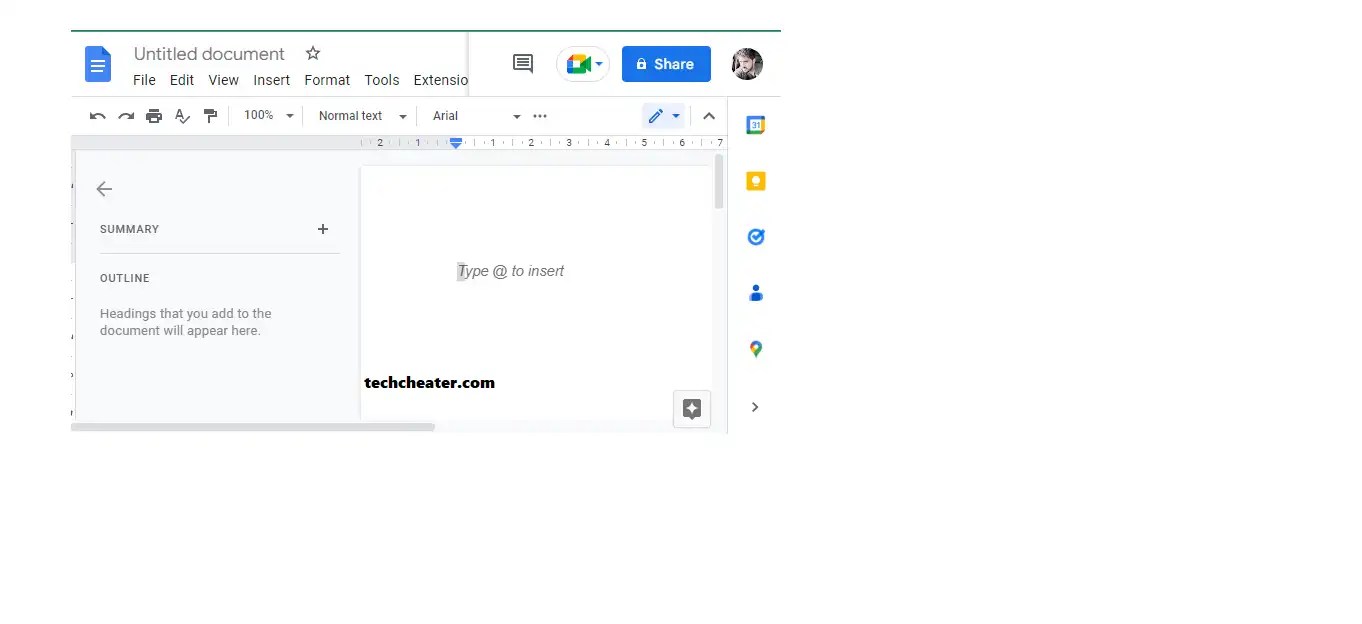The height and width of the screenshot is (624, 1362).
Task: Click the Share button
Action: click(x=666, y=63)
